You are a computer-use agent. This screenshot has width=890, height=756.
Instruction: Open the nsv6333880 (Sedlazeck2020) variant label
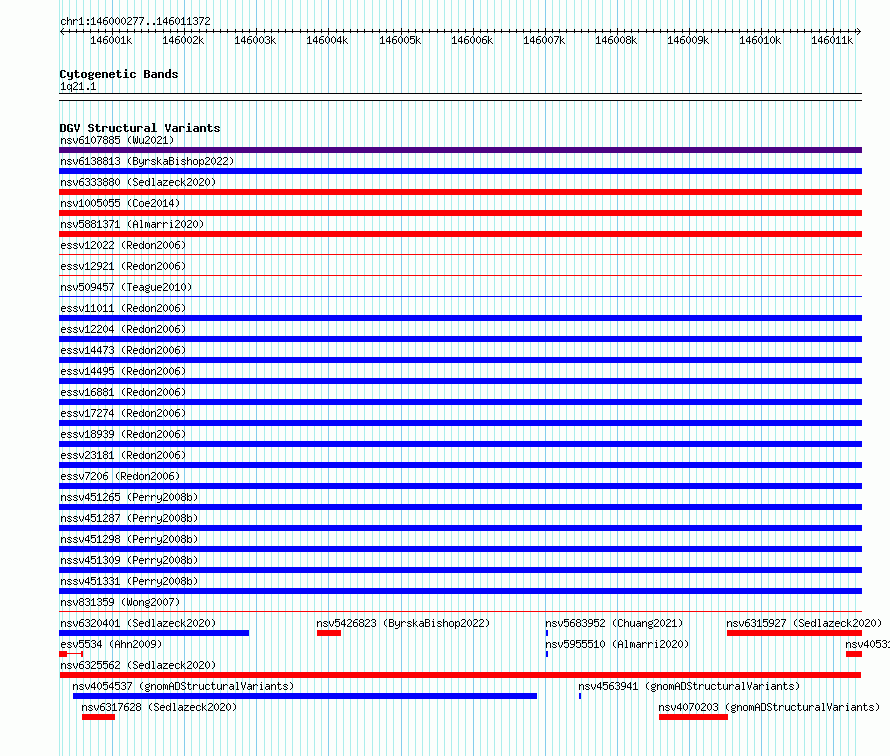tap(138, 182)
